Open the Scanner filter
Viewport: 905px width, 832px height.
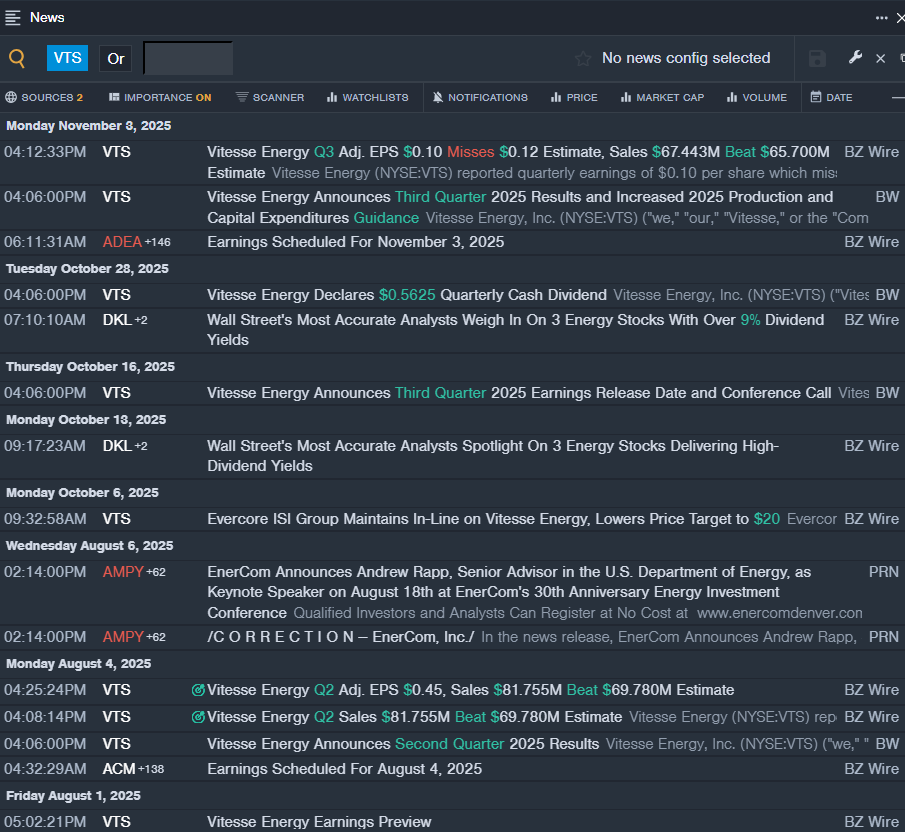tap(270, 97)
